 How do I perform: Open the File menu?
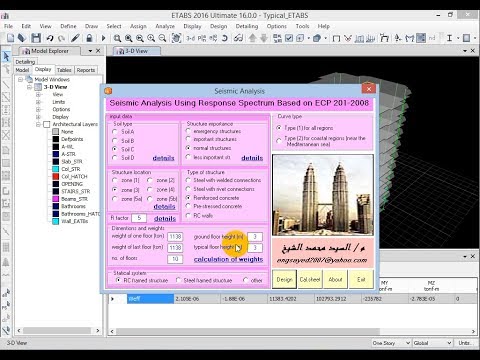pos(8,26)
